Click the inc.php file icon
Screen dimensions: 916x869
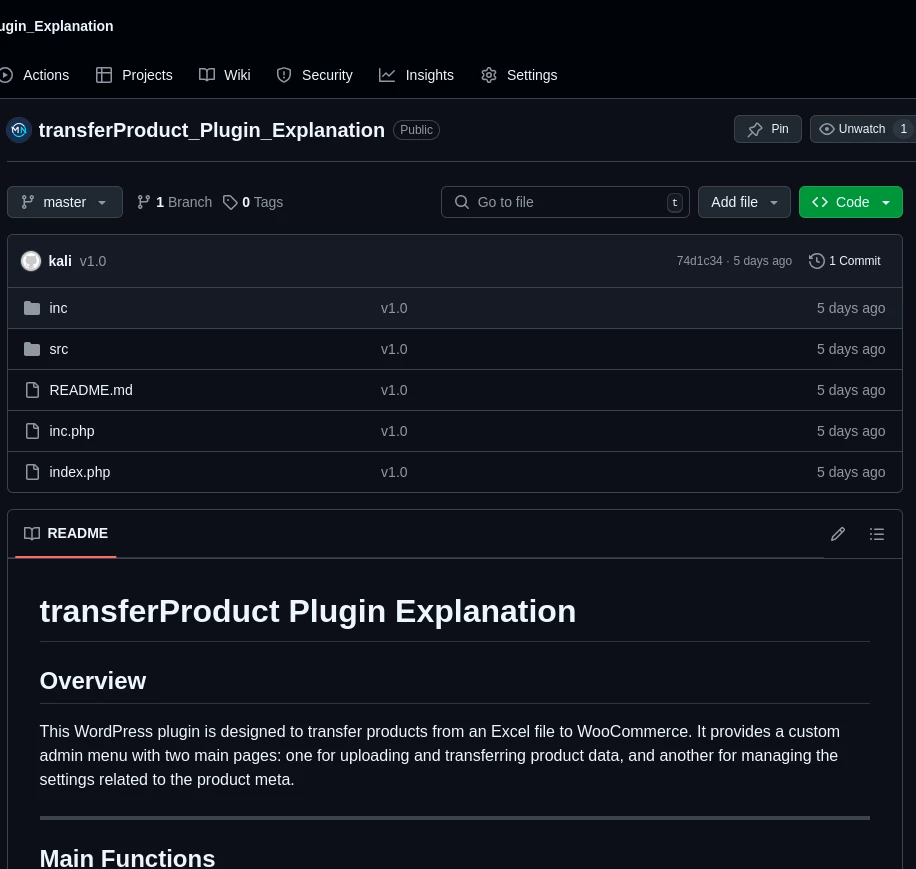click(x=33, y=431)
